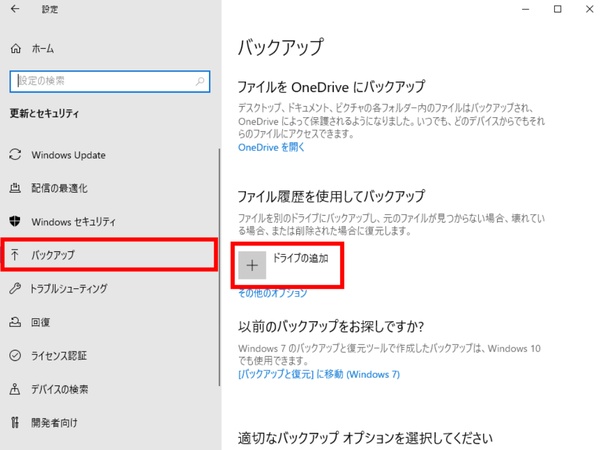This screenshot has width=603, height=450.
Task: Click the Home house icon
Action: point(15,48)
